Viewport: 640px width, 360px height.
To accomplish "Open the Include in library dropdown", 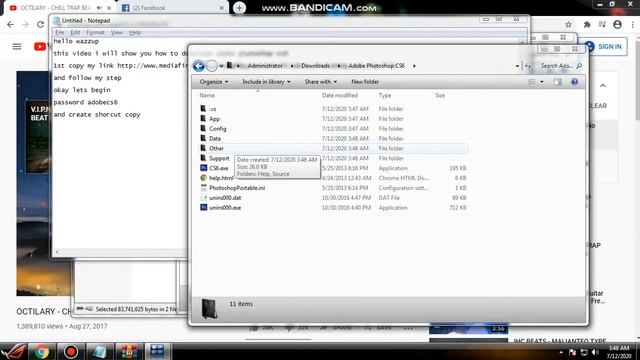I will [266, 82].
